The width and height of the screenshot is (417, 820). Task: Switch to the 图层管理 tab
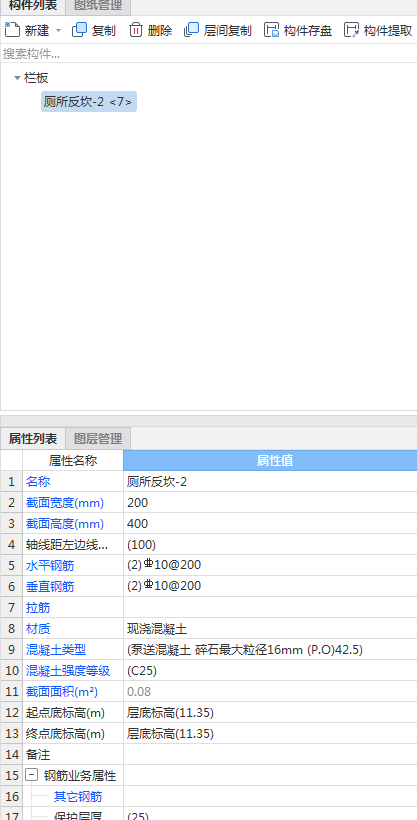[x=98, y=438]
